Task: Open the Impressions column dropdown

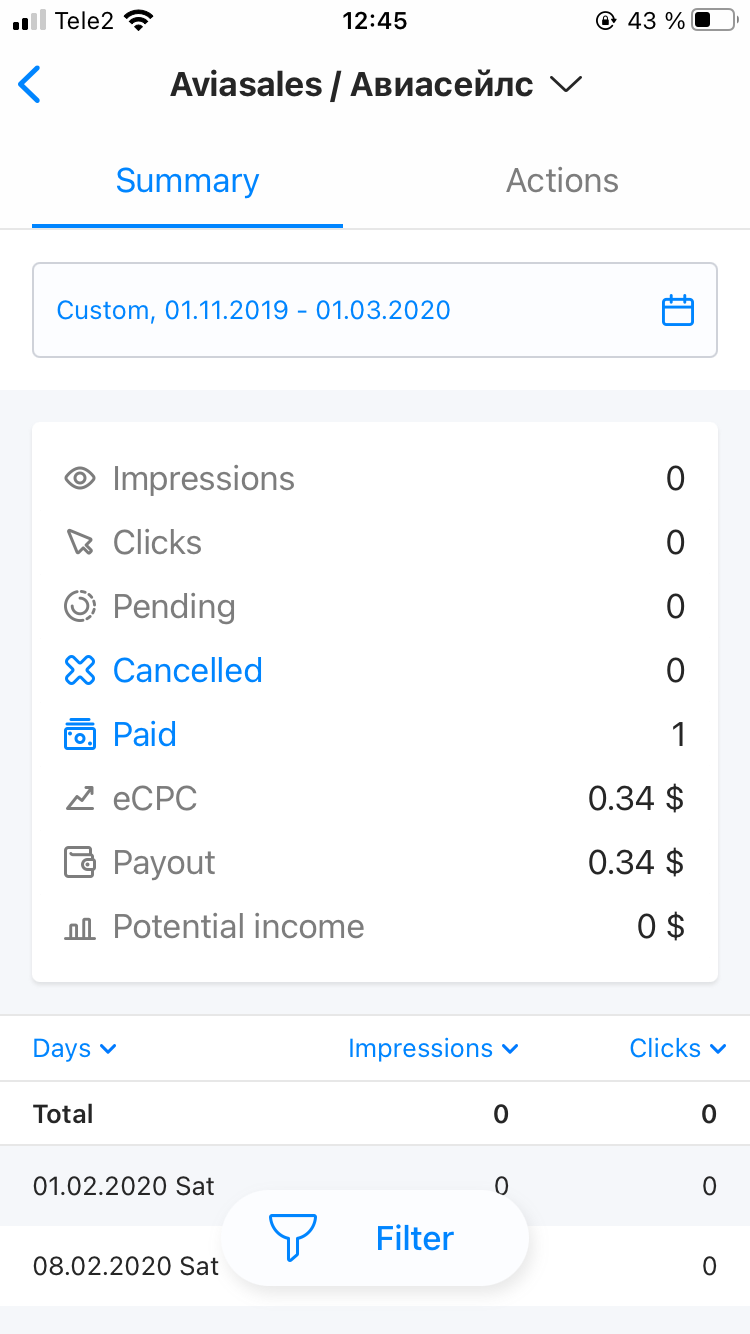Action: click(x=433, y=1048)
